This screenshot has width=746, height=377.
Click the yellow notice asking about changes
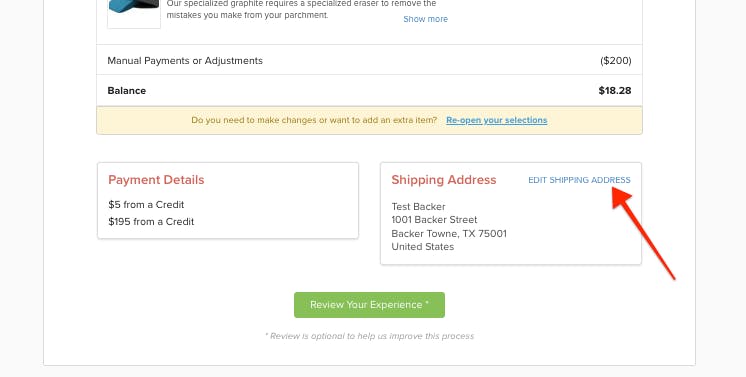point(369,120)
